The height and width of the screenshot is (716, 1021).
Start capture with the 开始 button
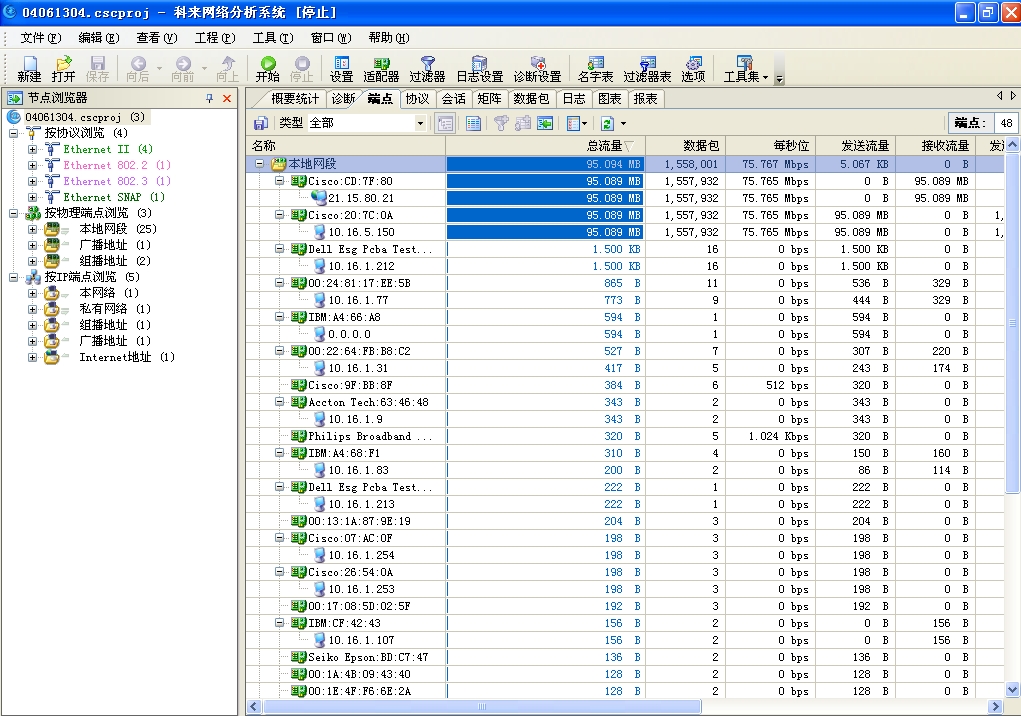pyautogui.click(x=267, y=68)
